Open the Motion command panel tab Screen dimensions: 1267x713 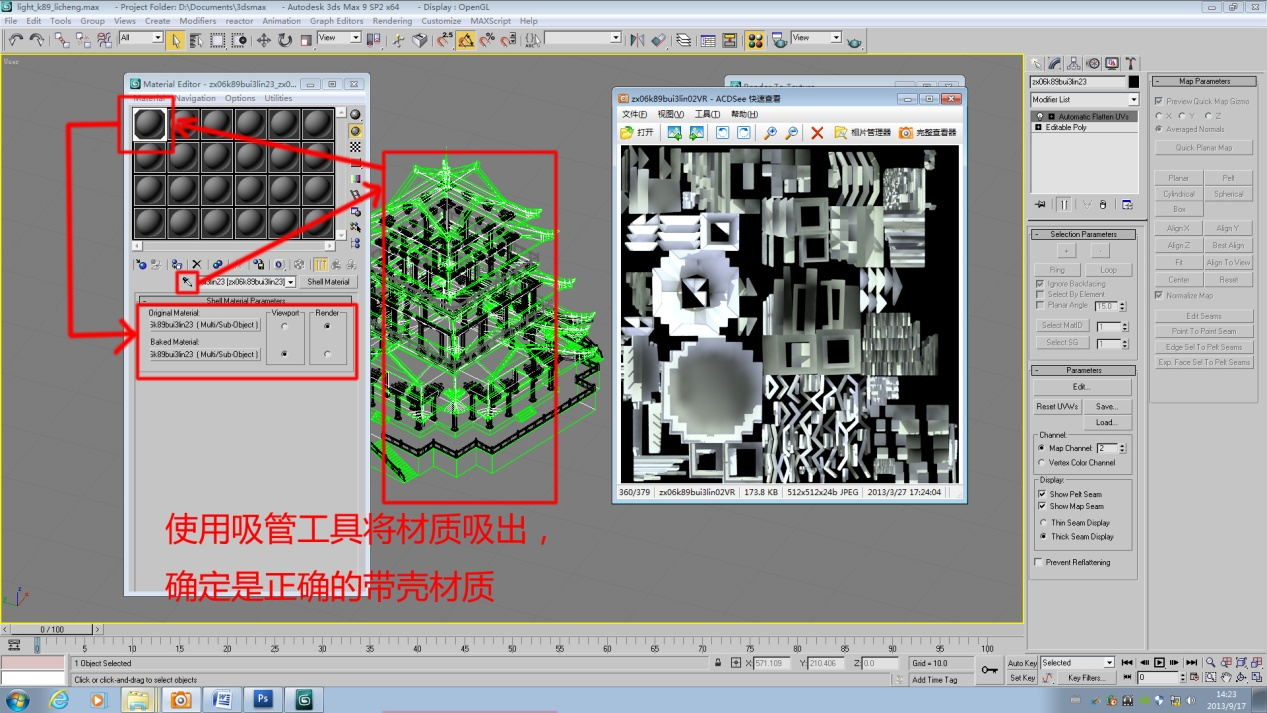pos(1093,64)
